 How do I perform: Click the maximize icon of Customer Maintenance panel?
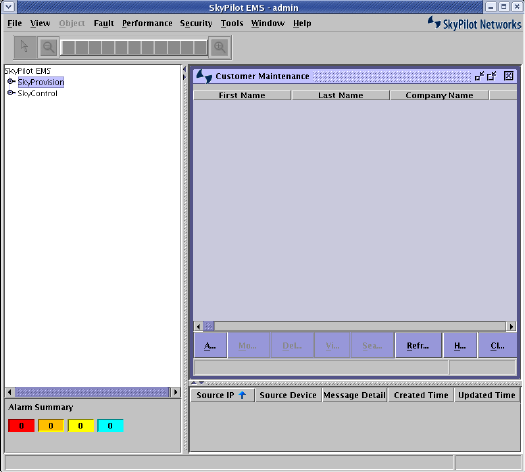[x=492, y=76]
